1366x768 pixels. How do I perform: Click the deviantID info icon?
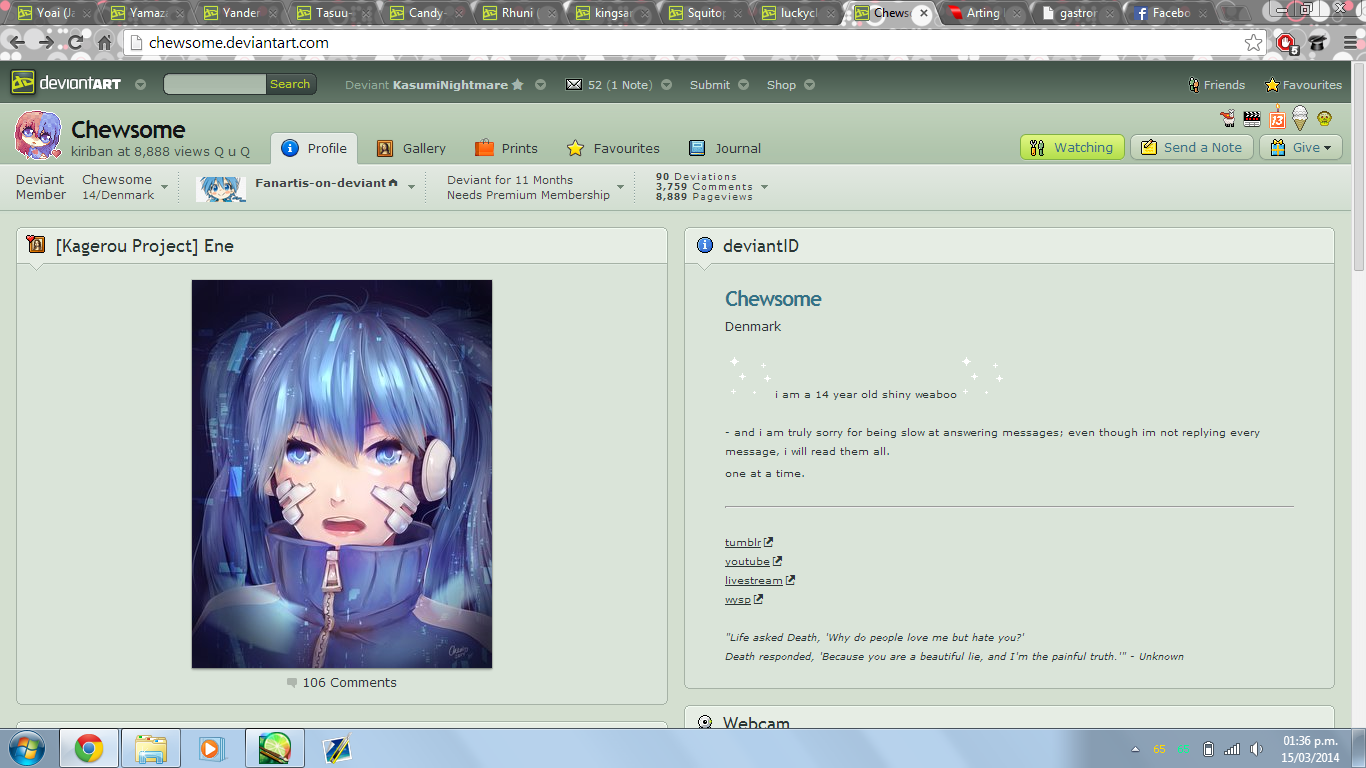[x=704, y=245]
